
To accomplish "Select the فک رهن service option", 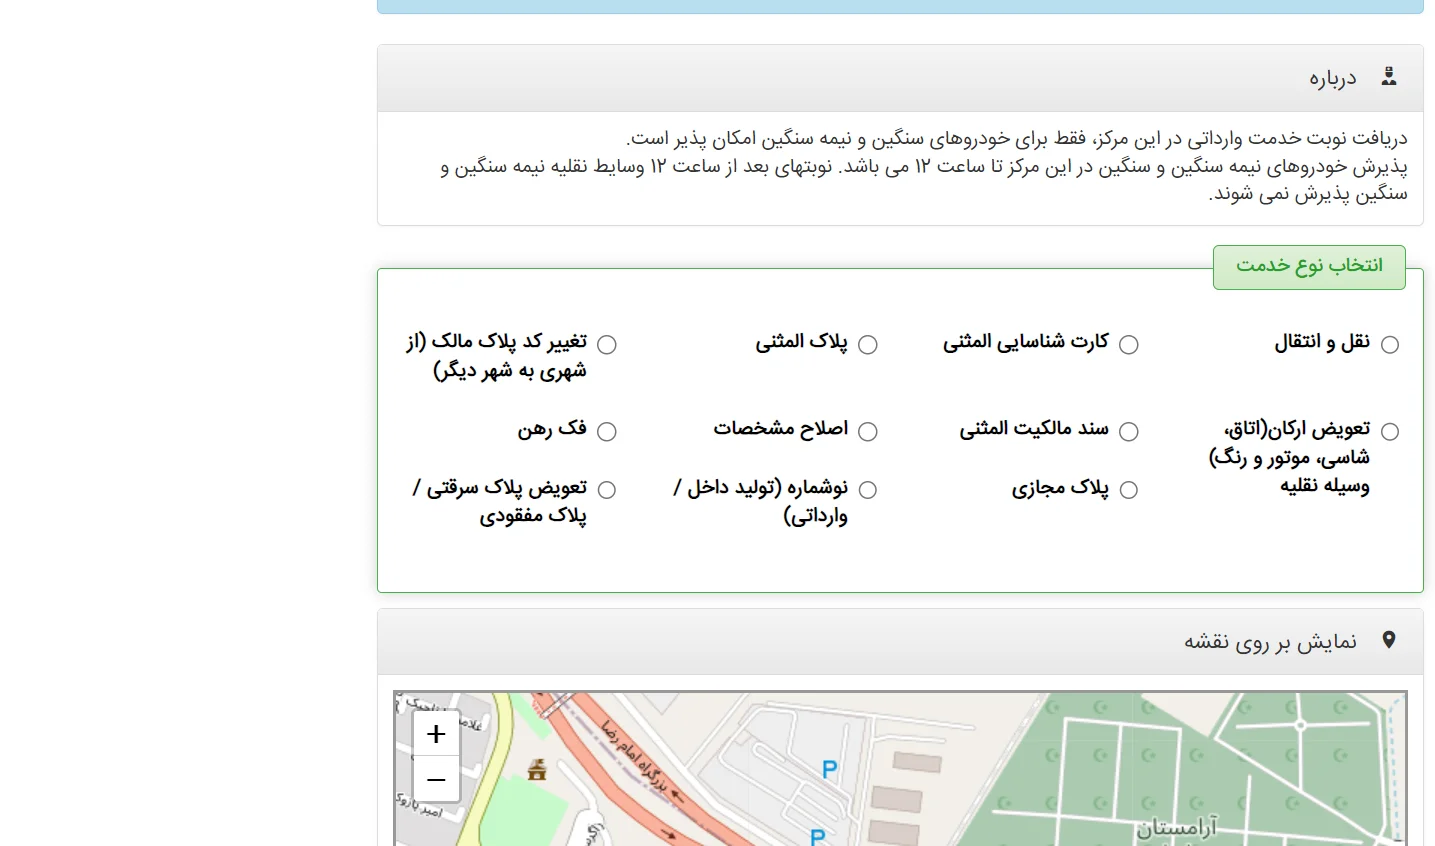I will tap(608, 431).
